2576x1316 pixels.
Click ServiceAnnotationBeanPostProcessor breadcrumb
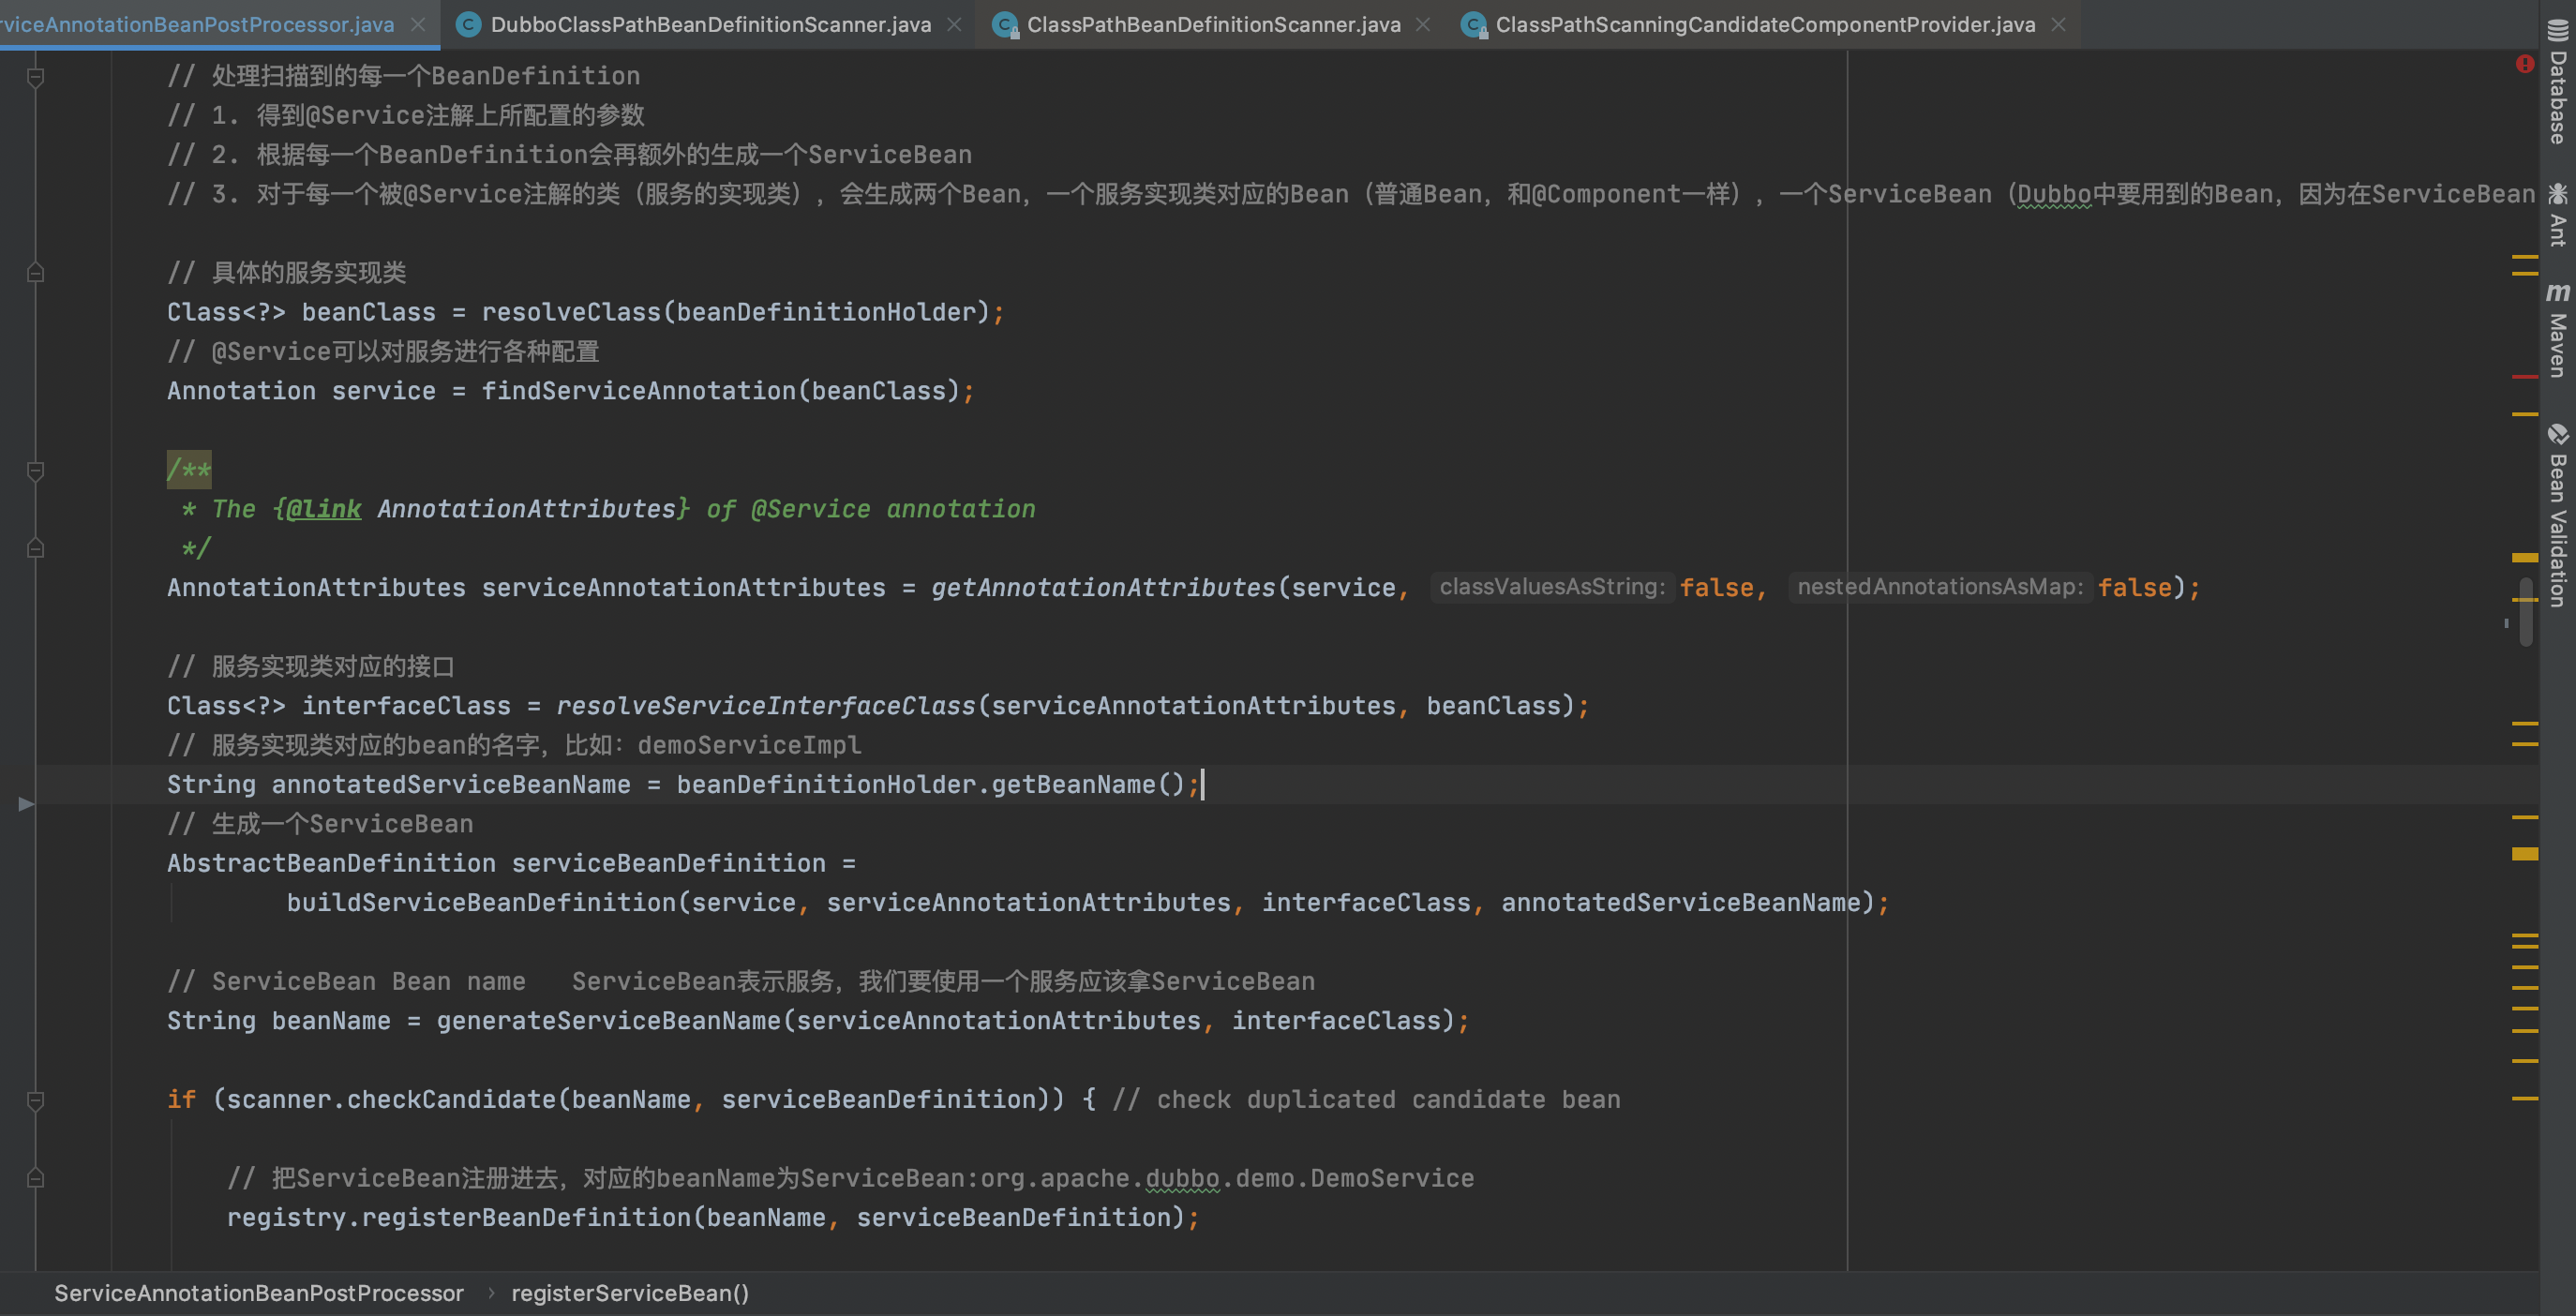259,1293
